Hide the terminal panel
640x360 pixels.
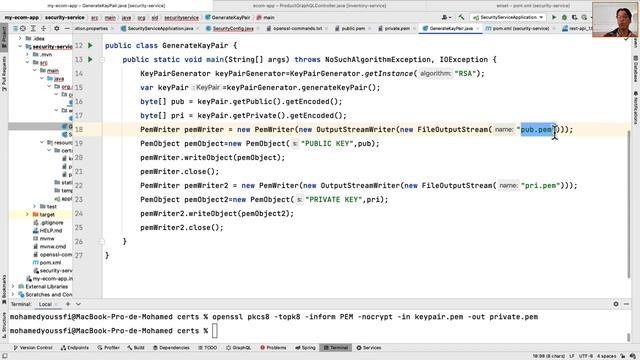(x=626, y=304)
